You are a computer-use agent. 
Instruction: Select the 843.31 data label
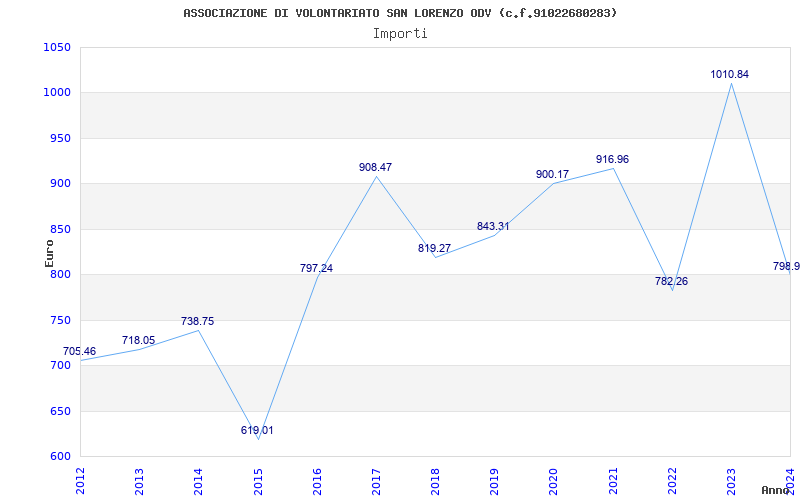[x=493, y=227]
